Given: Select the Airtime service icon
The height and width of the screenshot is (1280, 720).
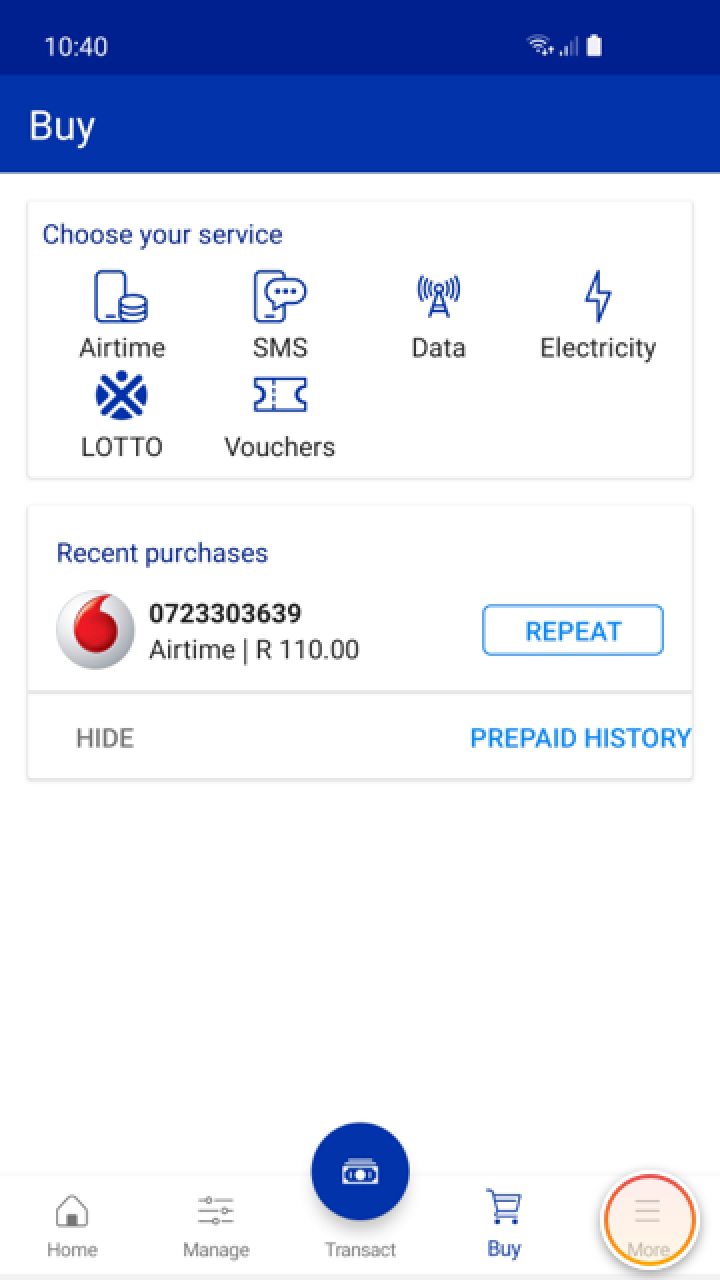Looking at the screenshot, I should pyautogui.click(x=122, y=297).
